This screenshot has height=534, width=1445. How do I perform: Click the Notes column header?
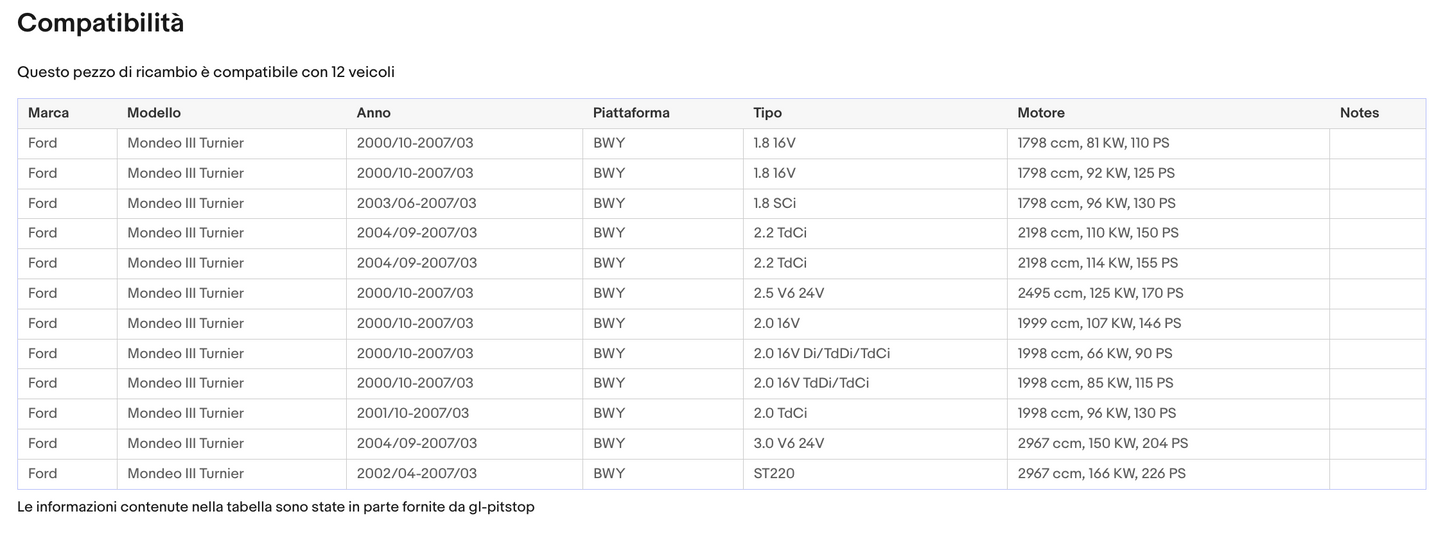click(1359, 113)
